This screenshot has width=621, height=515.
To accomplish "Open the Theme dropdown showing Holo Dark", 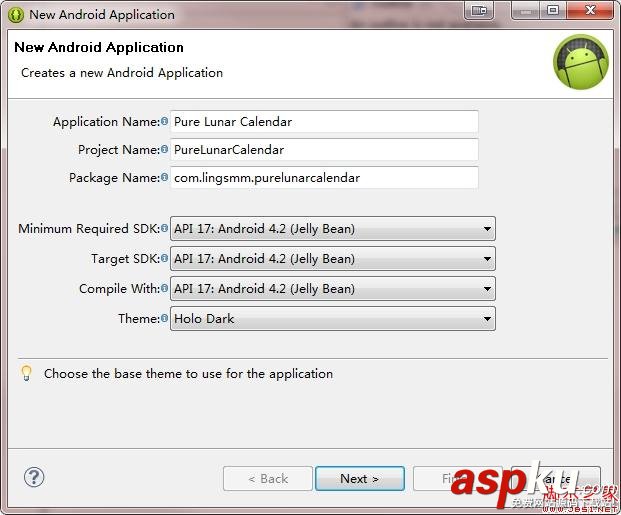I will [x=333, y=319].
